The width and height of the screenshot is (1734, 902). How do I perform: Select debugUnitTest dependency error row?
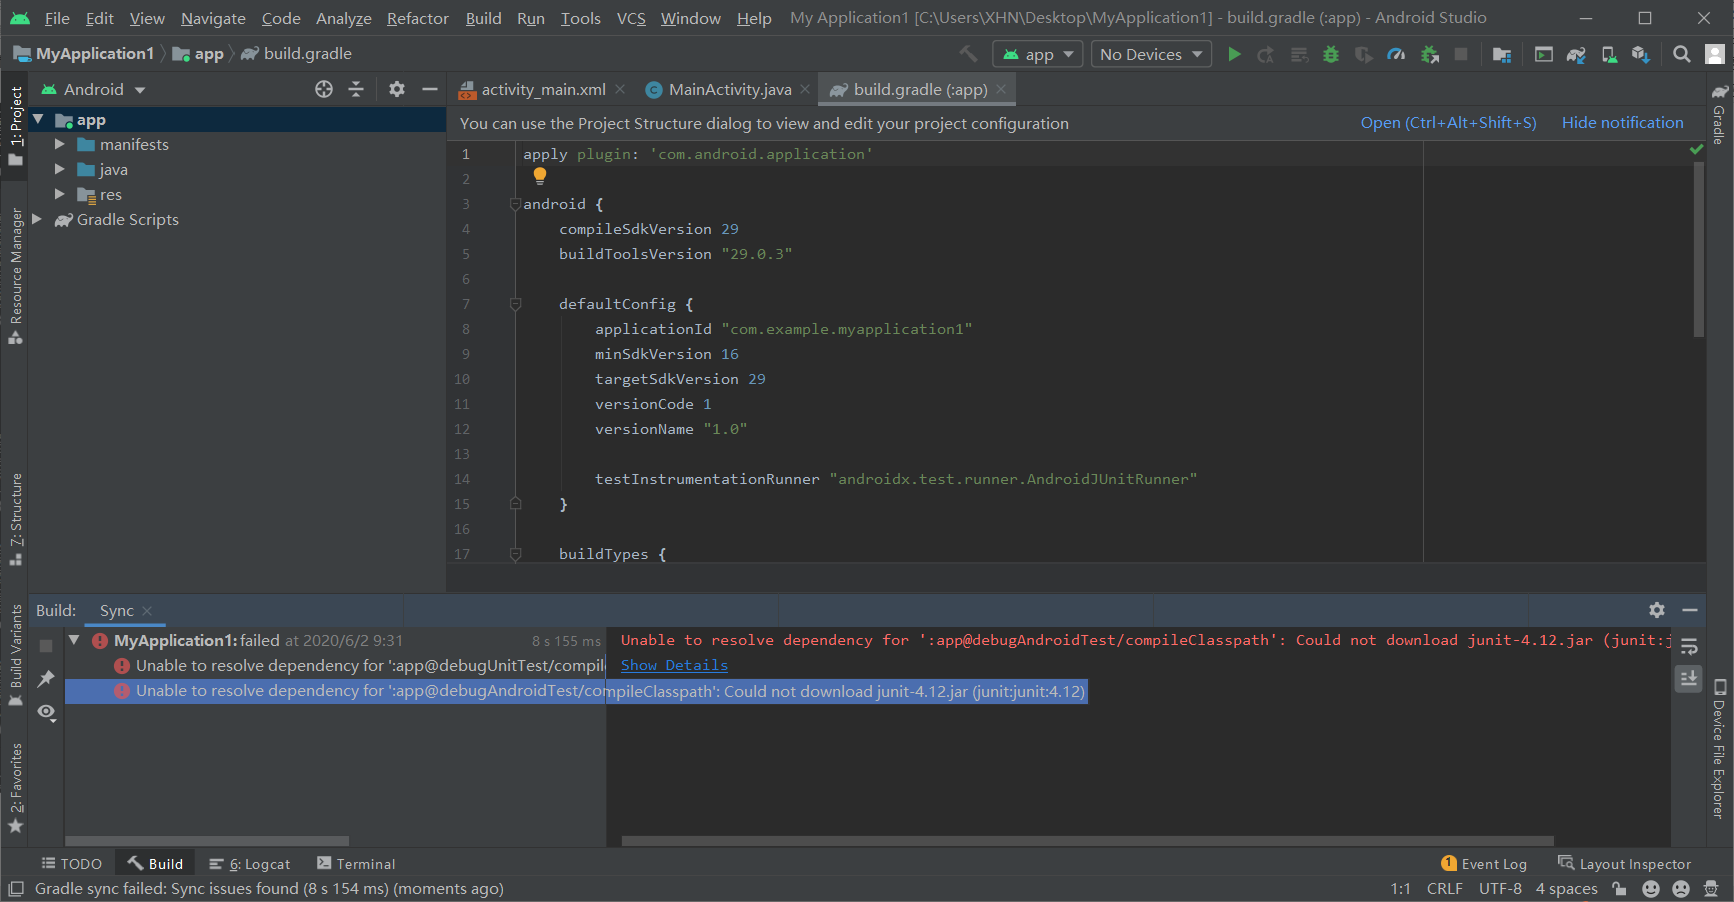pos(335,666)
